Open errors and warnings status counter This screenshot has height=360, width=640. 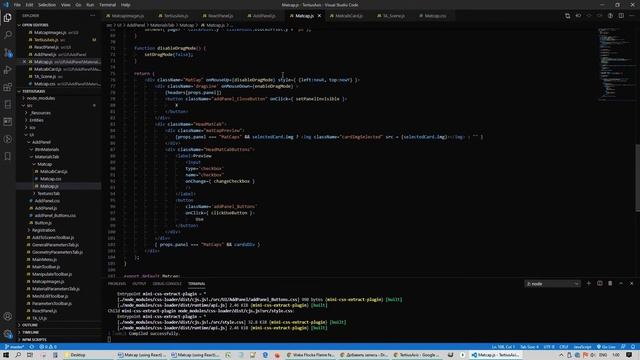coord(48,347)
